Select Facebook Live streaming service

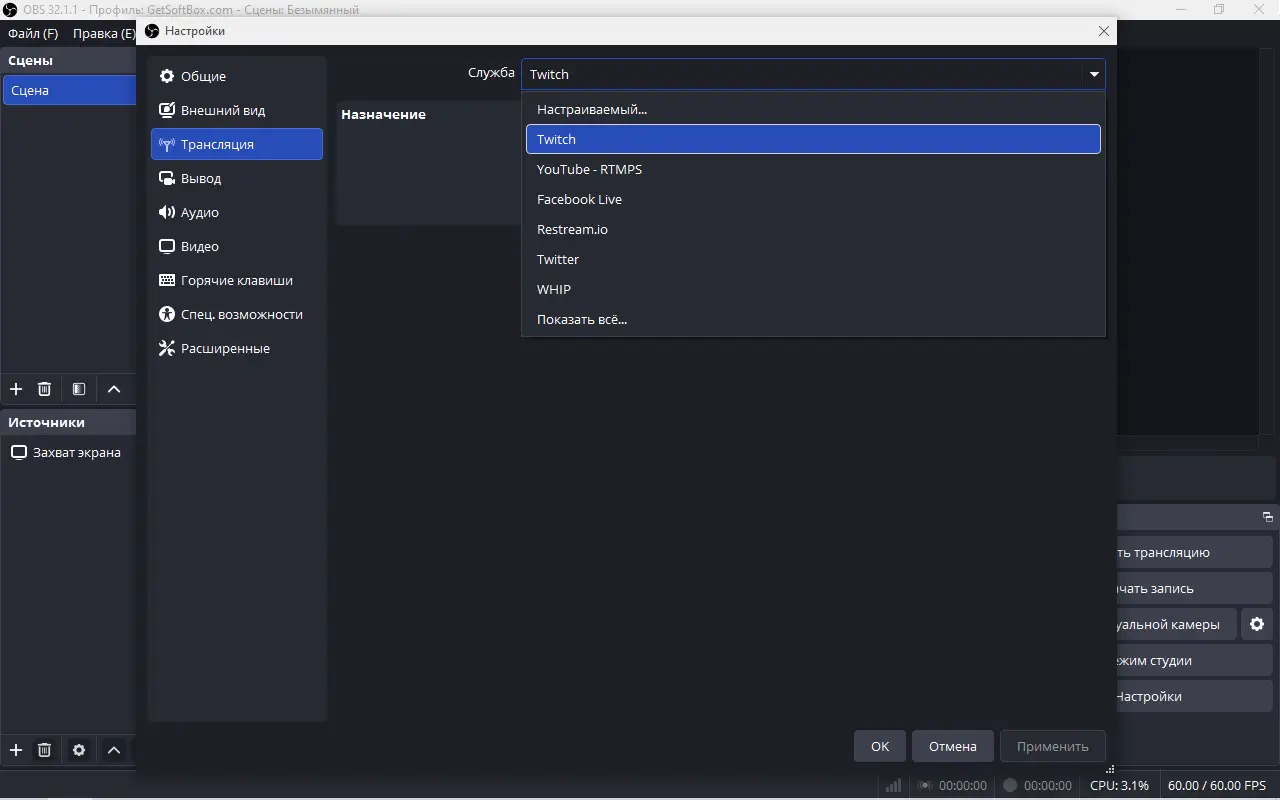tap(579, 199)
